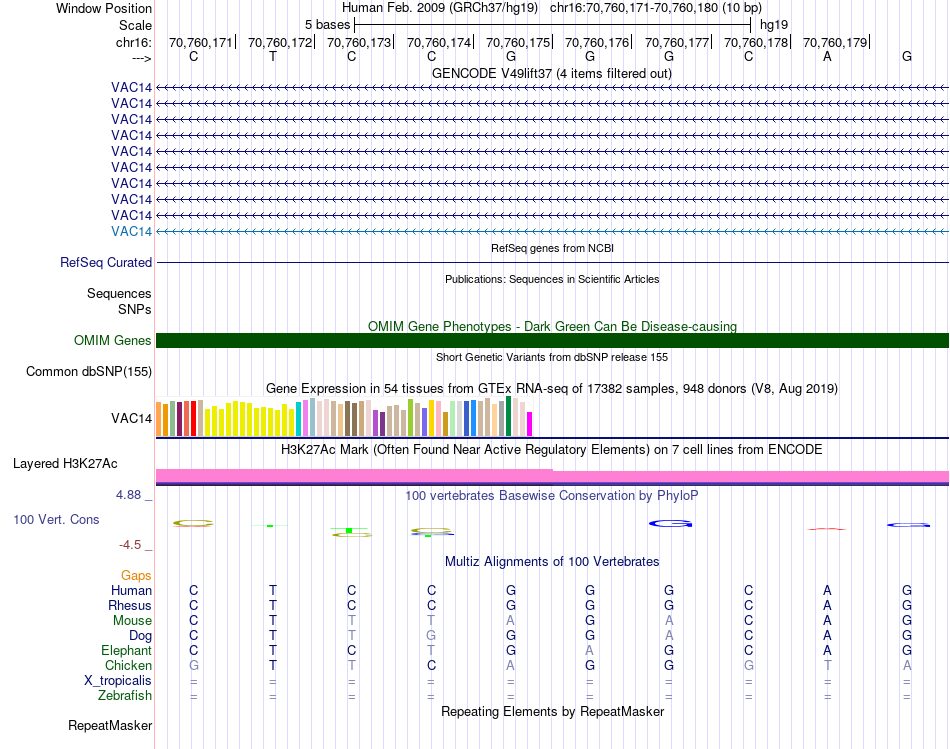
Task: Click the RefSeq Curated intron line item
Action: [x=552, y=262]
